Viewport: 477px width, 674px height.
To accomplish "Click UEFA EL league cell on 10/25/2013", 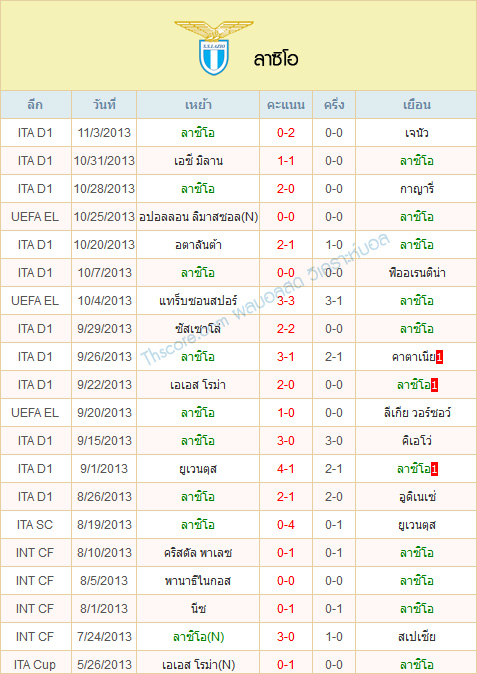I will click(x=35, y=217).
